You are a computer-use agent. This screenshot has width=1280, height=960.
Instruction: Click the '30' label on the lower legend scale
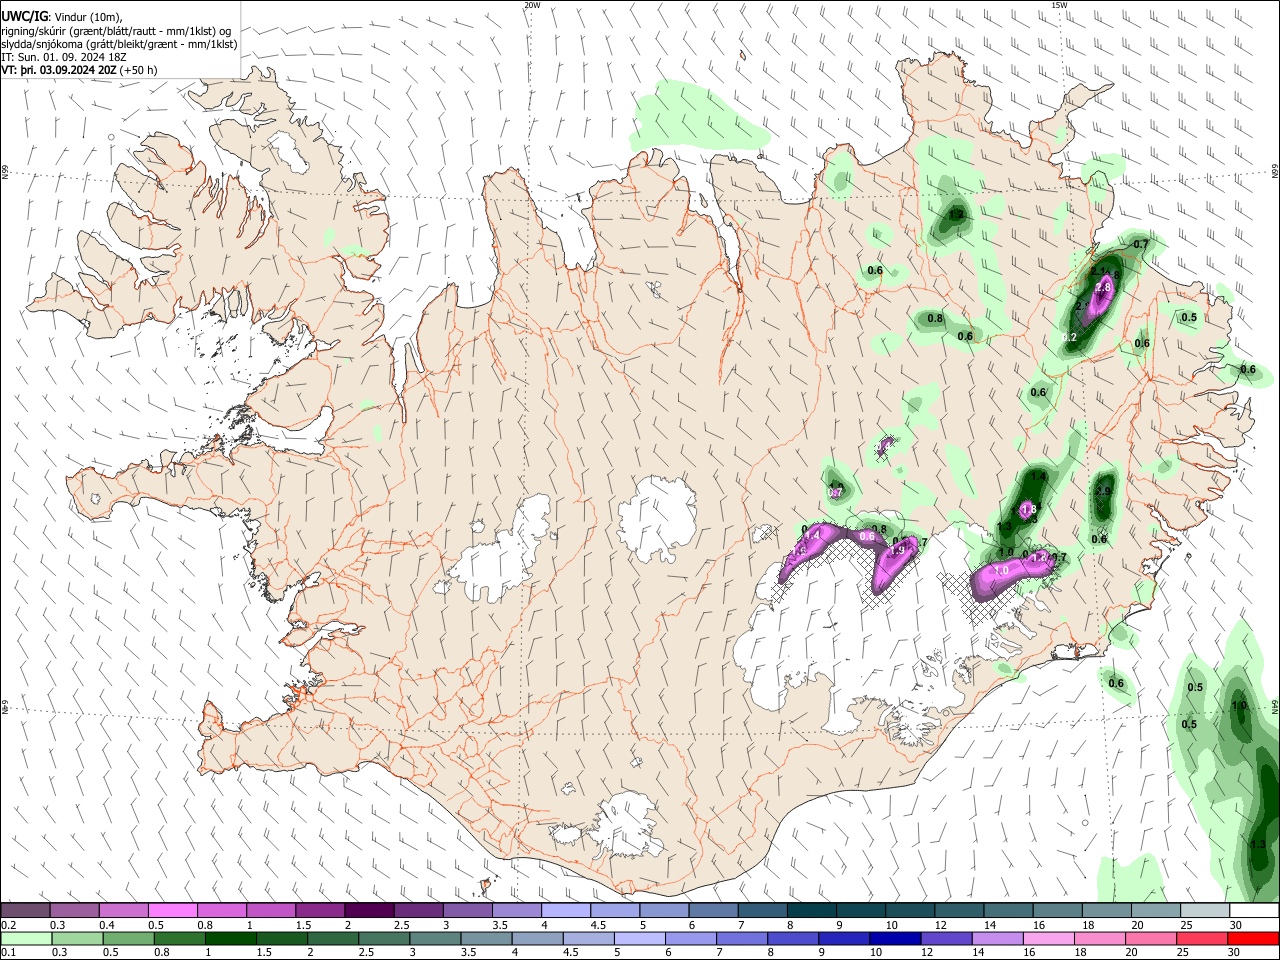1234,953
